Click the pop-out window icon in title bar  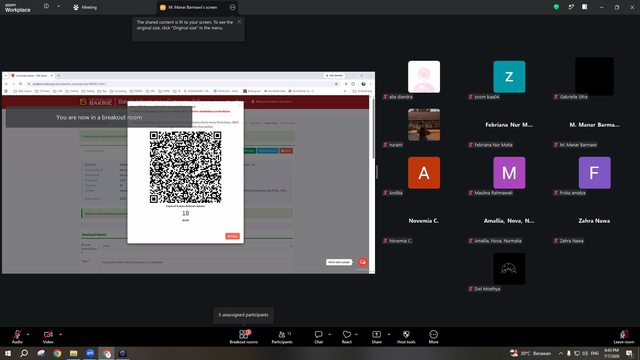pyautogui.click(x=571, y=7)
